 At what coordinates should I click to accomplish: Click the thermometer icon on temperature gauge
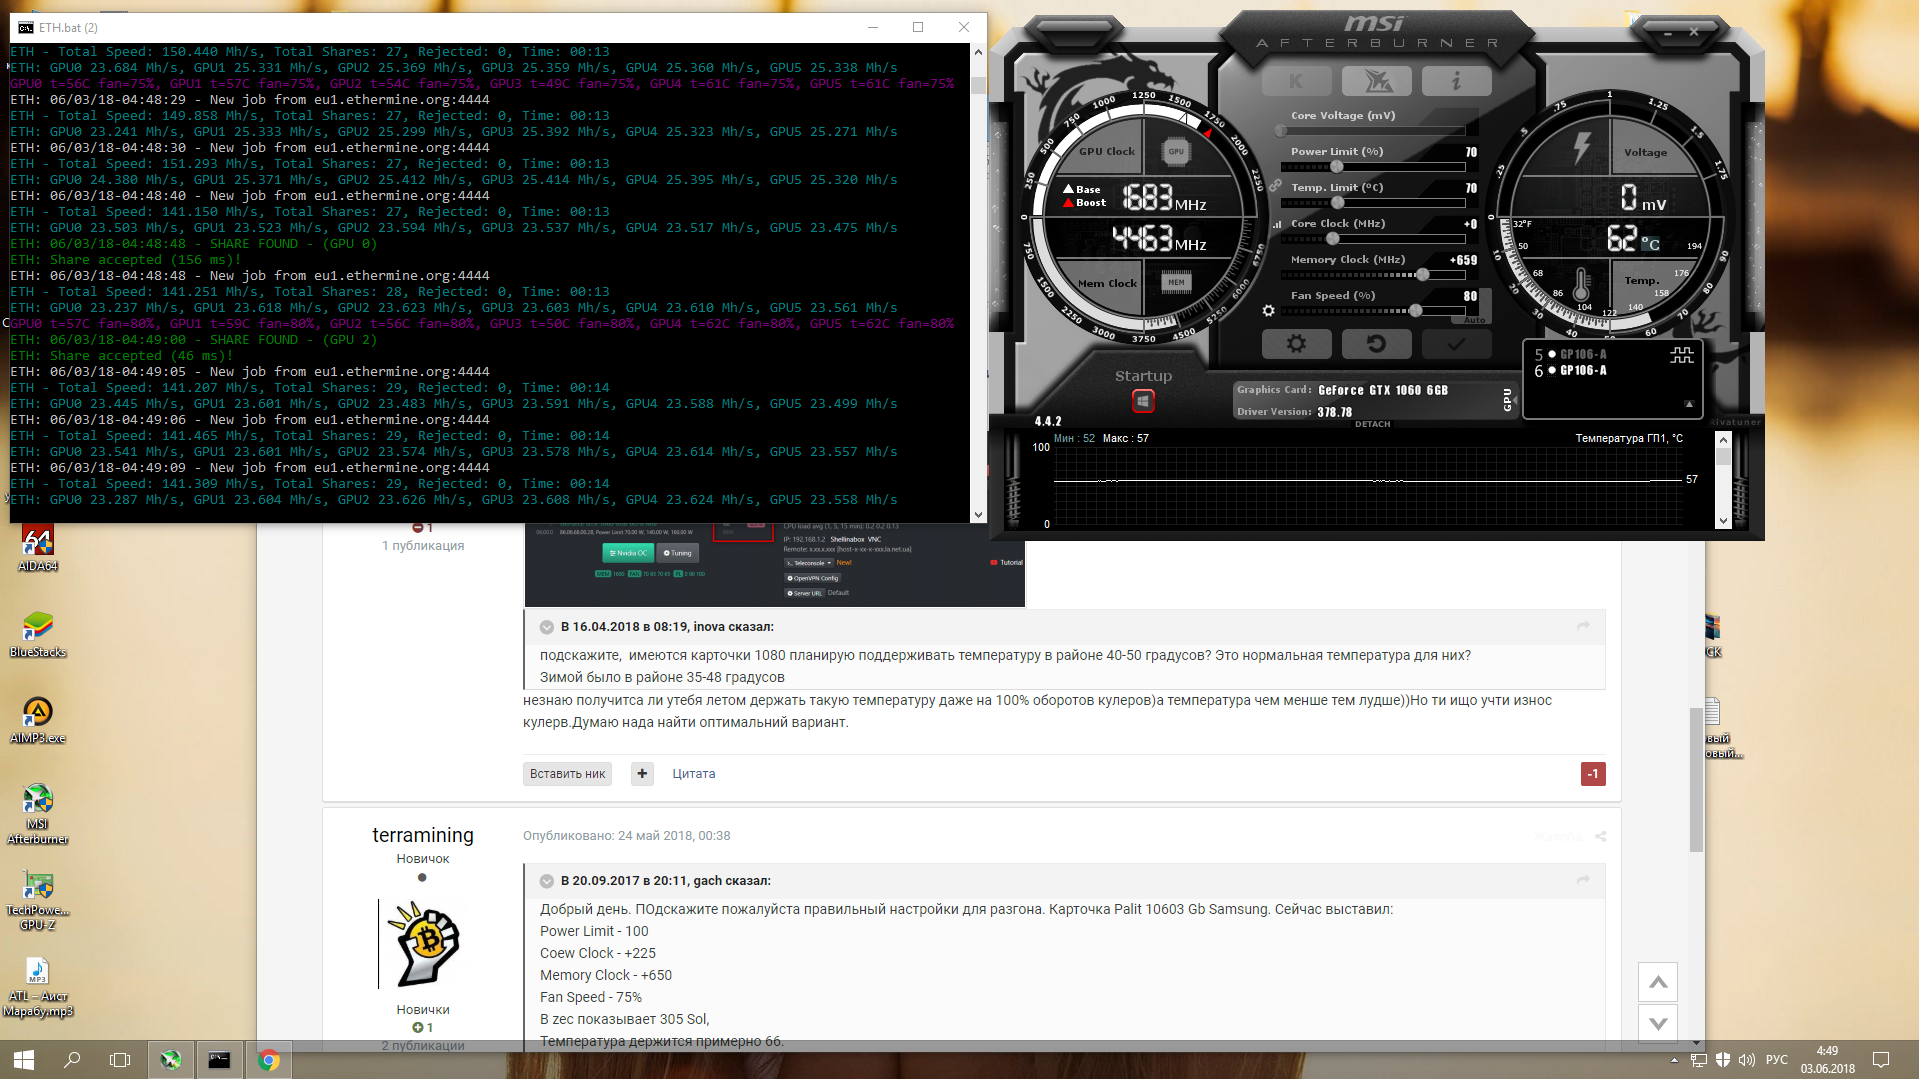click(x=1581, y=285)
